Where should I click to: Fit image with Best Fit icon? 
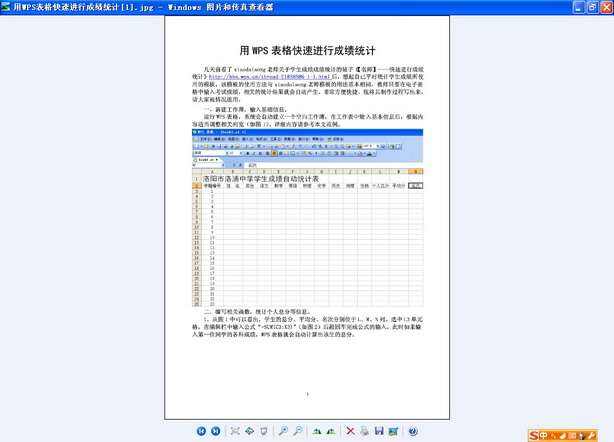point(235,431)
